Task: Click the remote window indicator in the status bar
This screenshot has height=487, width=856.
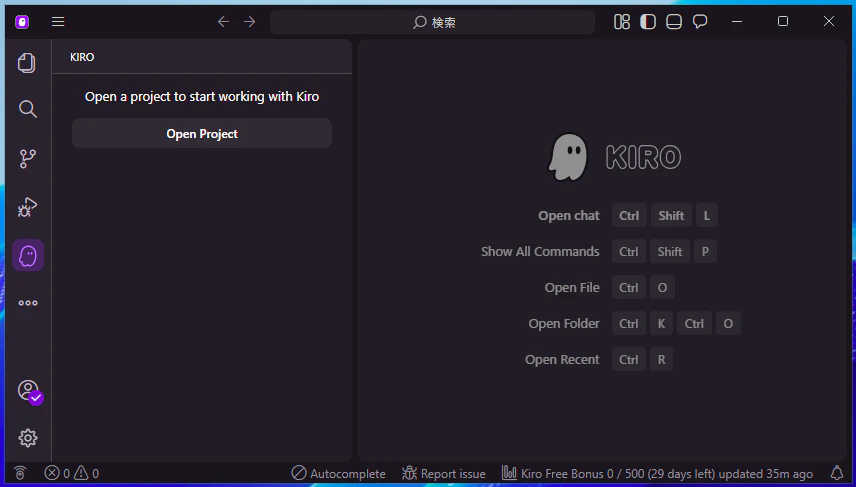Action: (x=20, y=473)
